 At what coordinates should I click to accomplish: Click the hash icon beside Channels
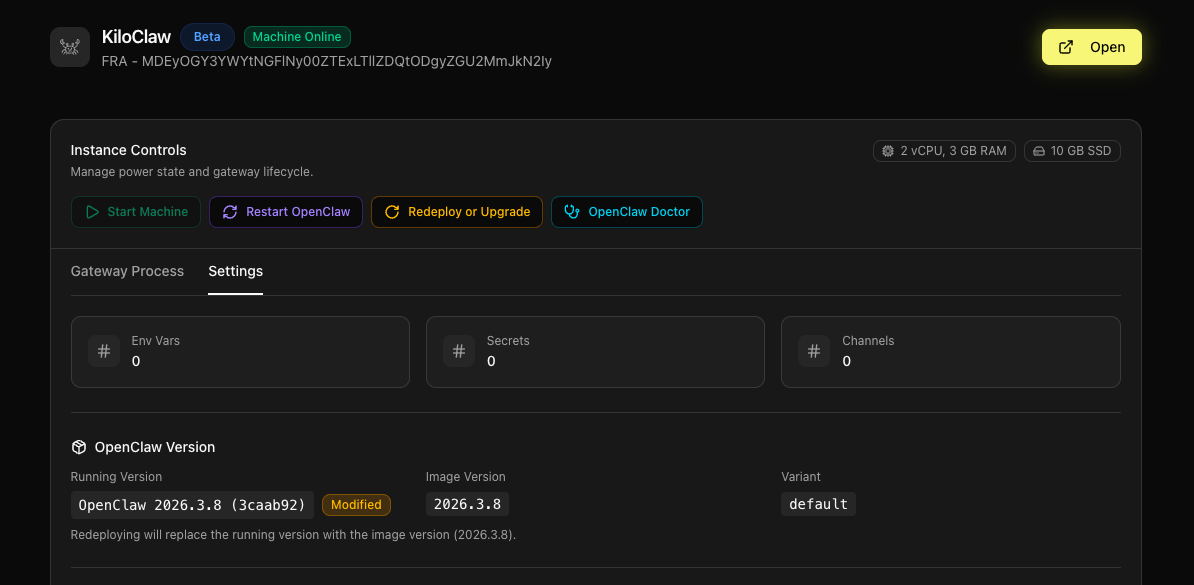[x=814, y=351]
